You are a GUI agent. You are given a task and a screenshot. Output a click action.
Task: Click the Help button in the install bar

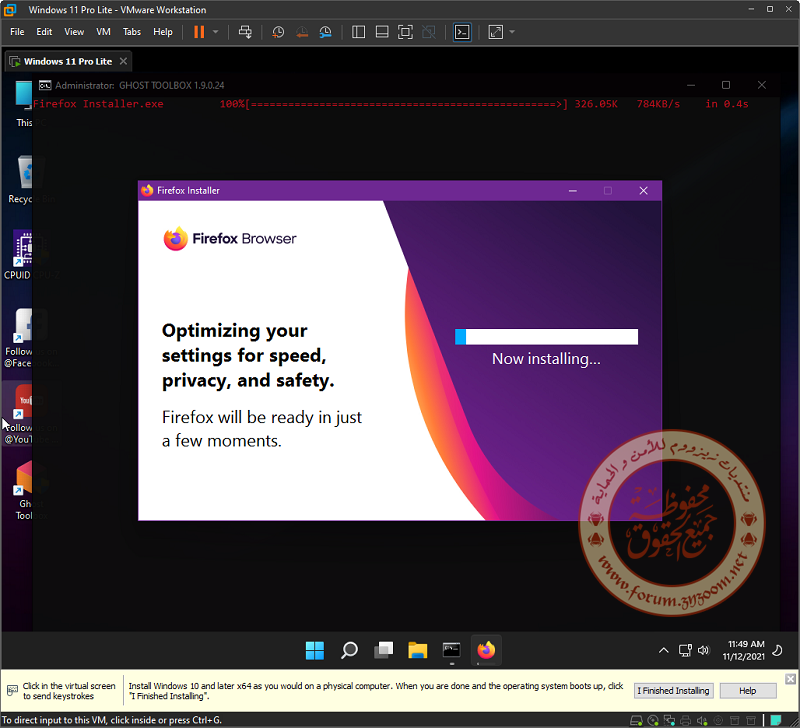(747, 691)
